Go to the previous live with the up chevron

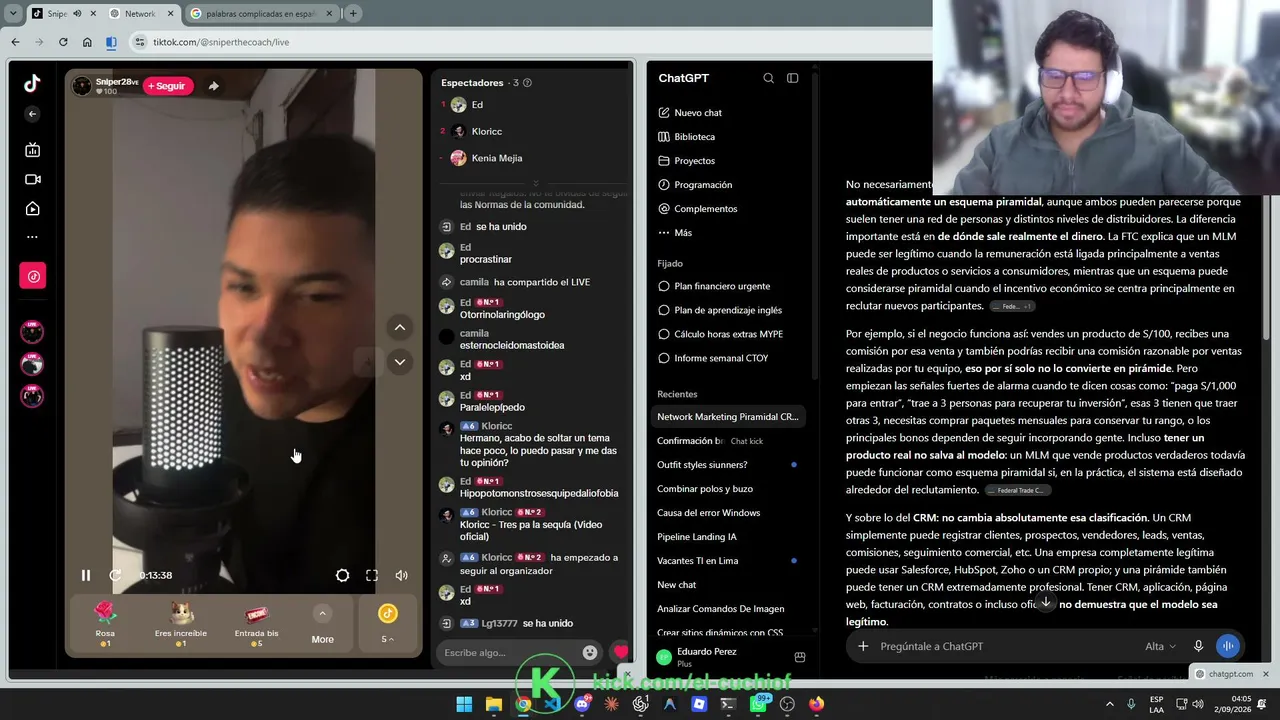pos(400,327)
